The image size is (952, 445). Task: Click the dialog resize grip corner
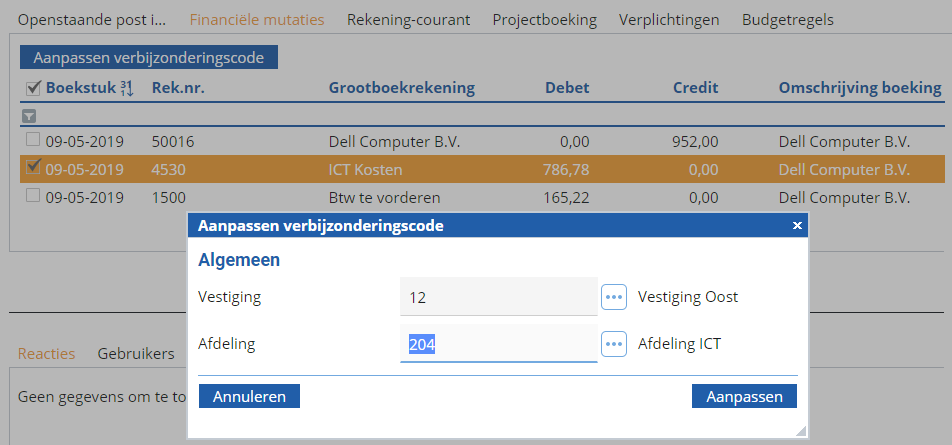(x=800, y=430)
